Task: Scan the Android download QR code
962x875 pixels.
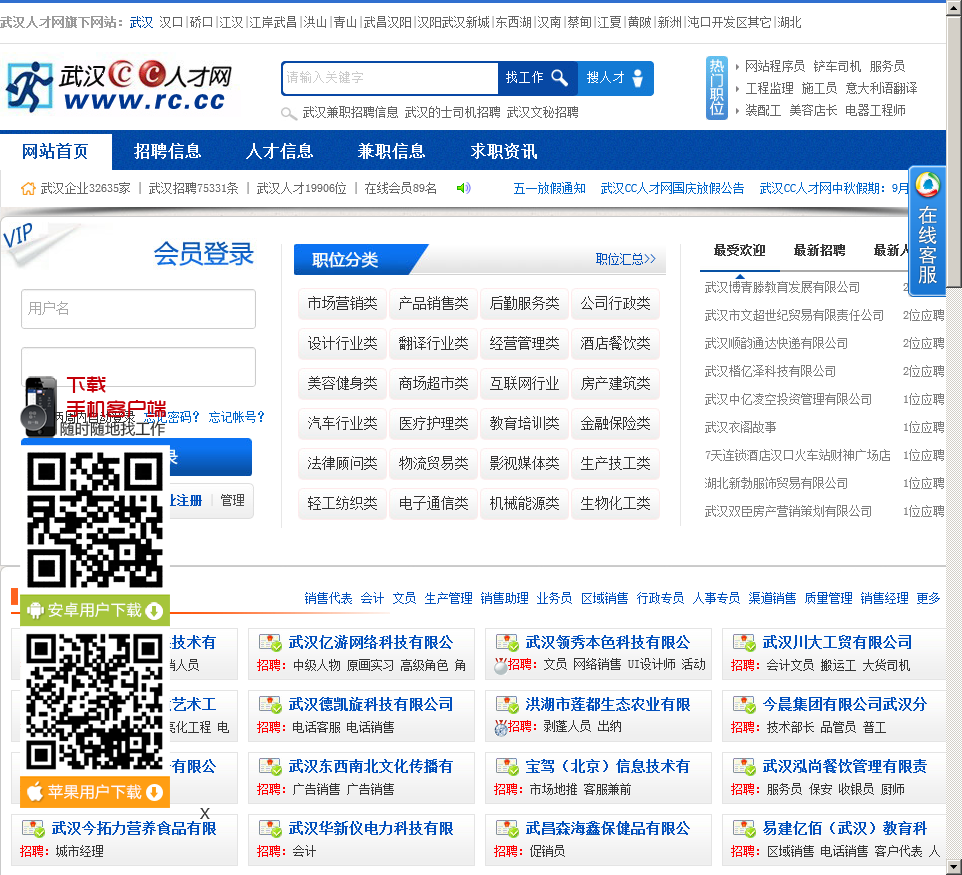Action: pyautogui.click(x=95, y=520)
